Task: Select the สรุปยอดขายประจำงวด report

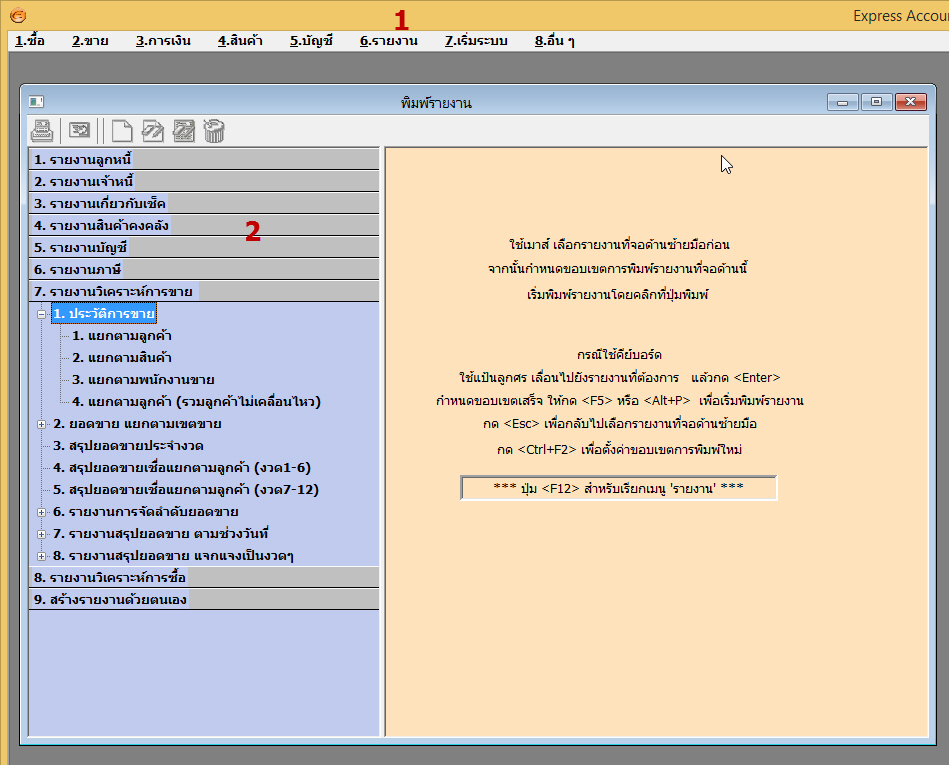Action: pos(127,446)
